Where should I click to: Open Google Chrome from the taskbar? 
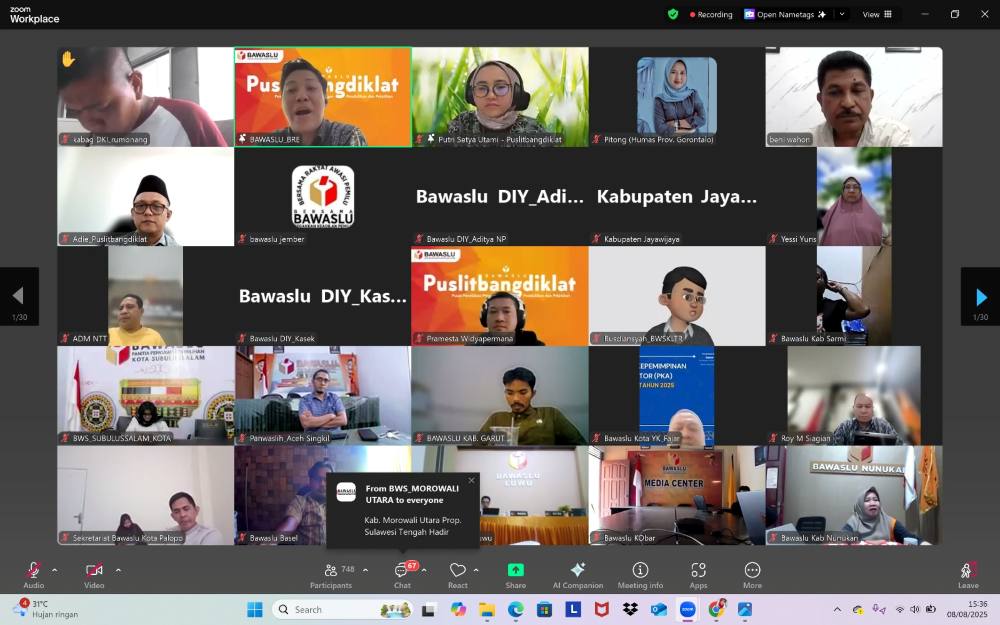[x=716, y=610]
